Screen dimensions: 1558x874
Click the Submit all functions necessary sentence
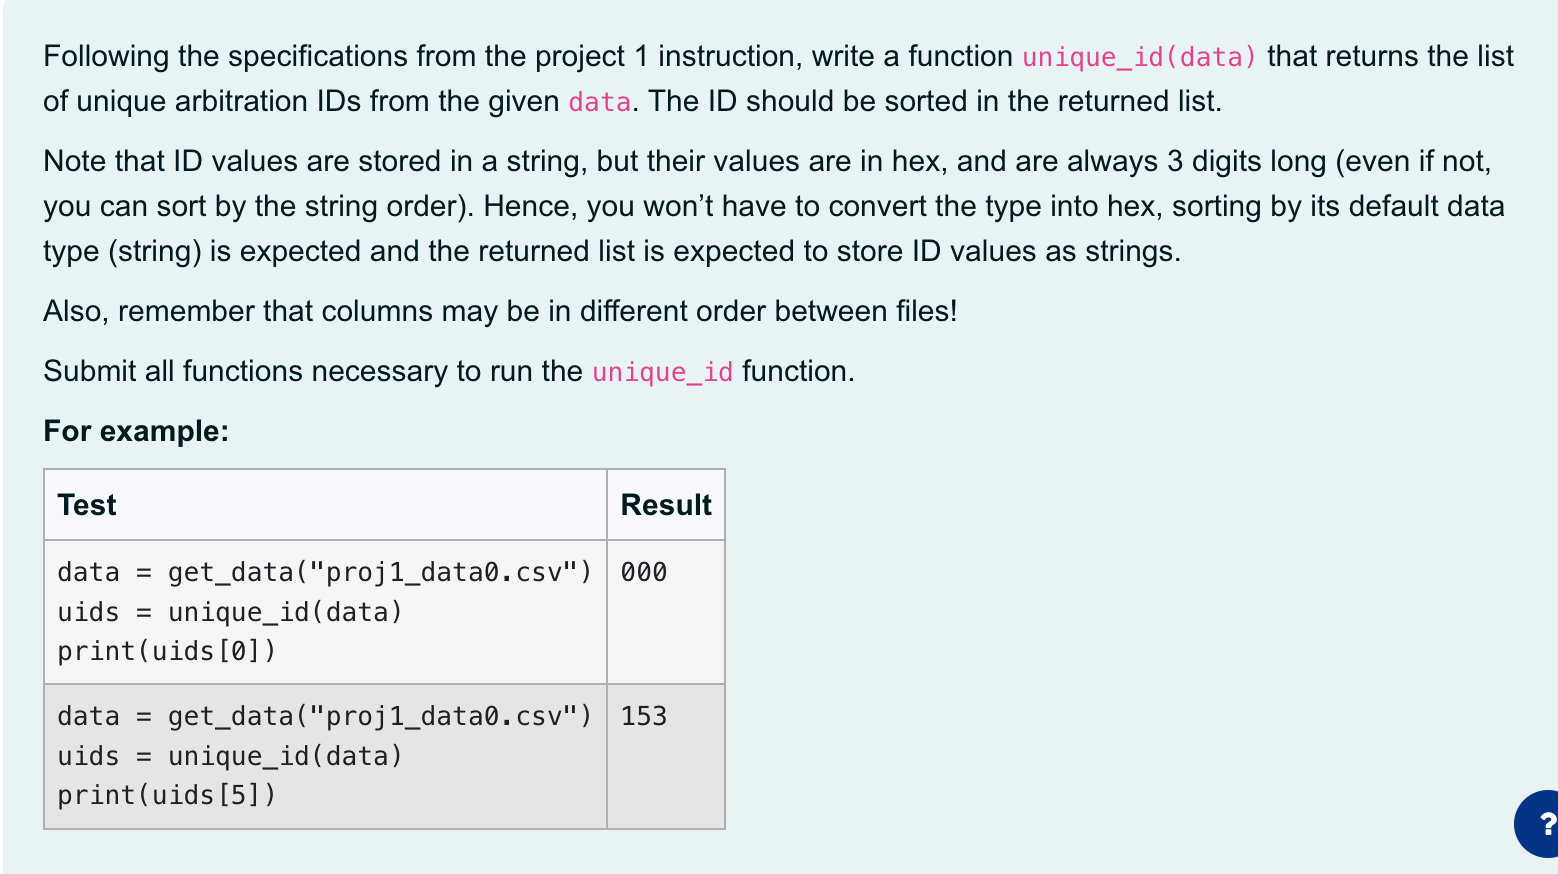pyautogui.click(x=449, y=371)
